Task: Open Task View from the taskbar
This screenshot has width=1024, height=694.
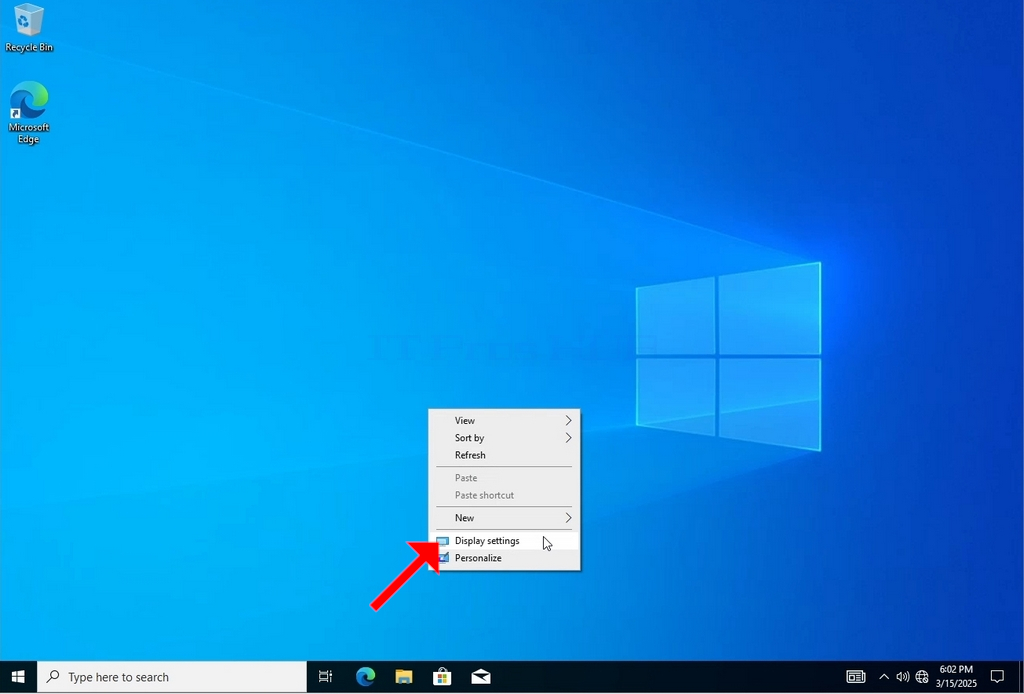Action: point(325,677)
